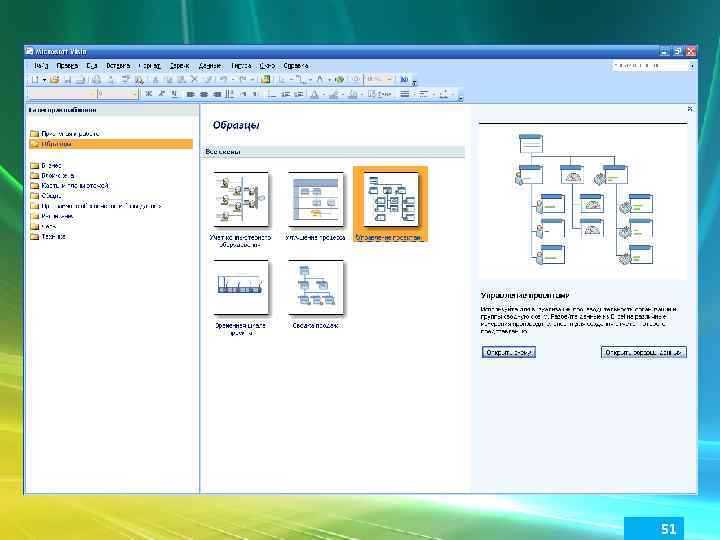Viewport: 720px width, 540px height.
Task: Click the line color pencil icon
Action: coord(334,94)
